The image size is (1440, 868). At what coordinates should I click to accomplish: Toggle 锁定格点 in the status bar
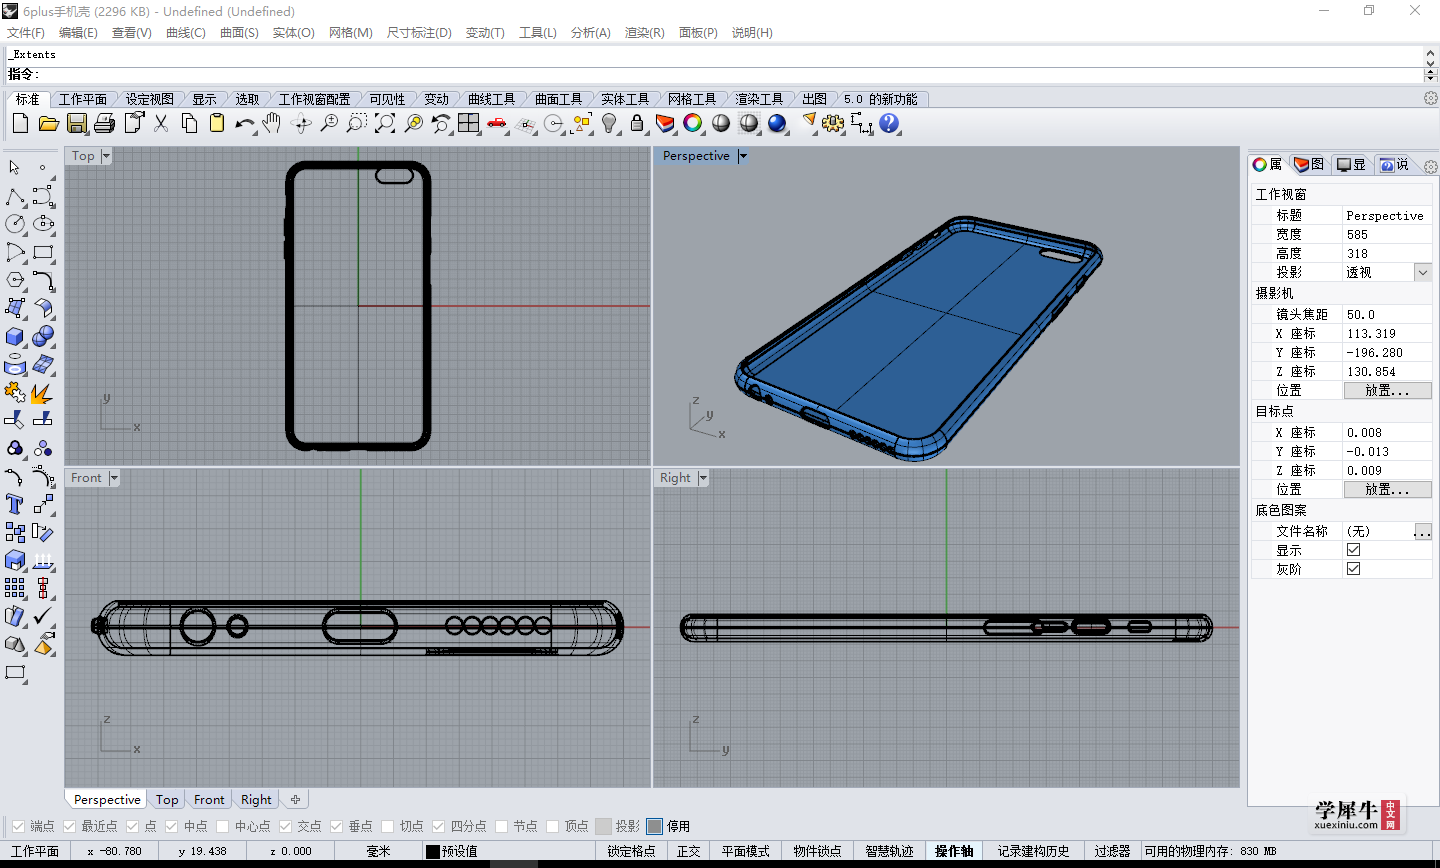pos(631,851)
